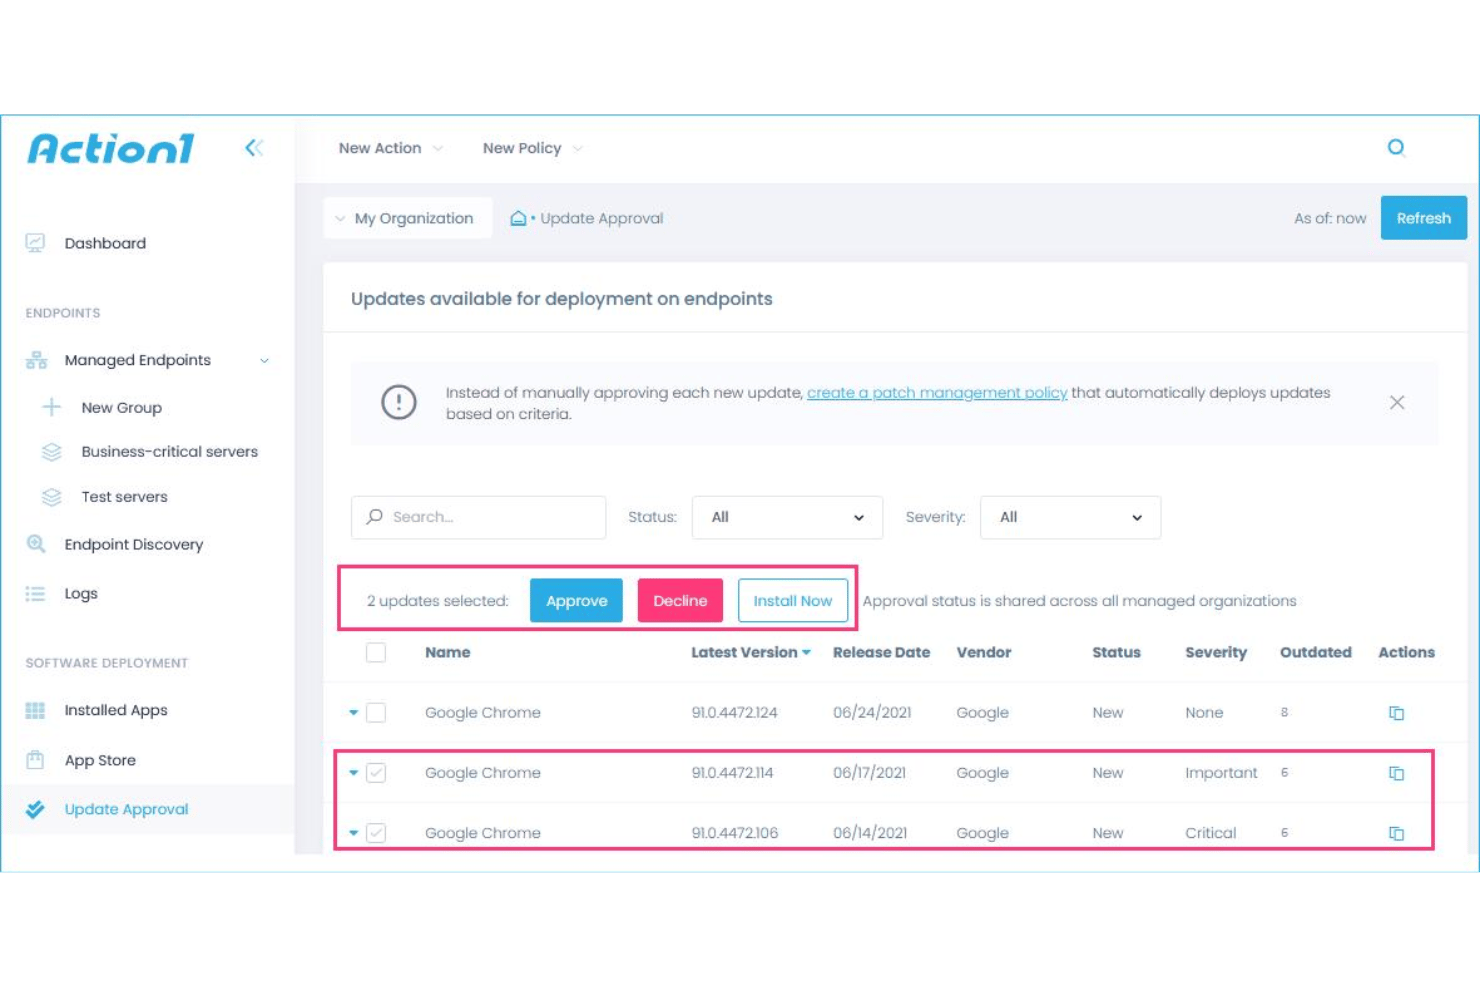Expand the Chrome 91.0.4472.124 row arrow
This screenshot has width=1480, height=987.
tap(353, 712)
